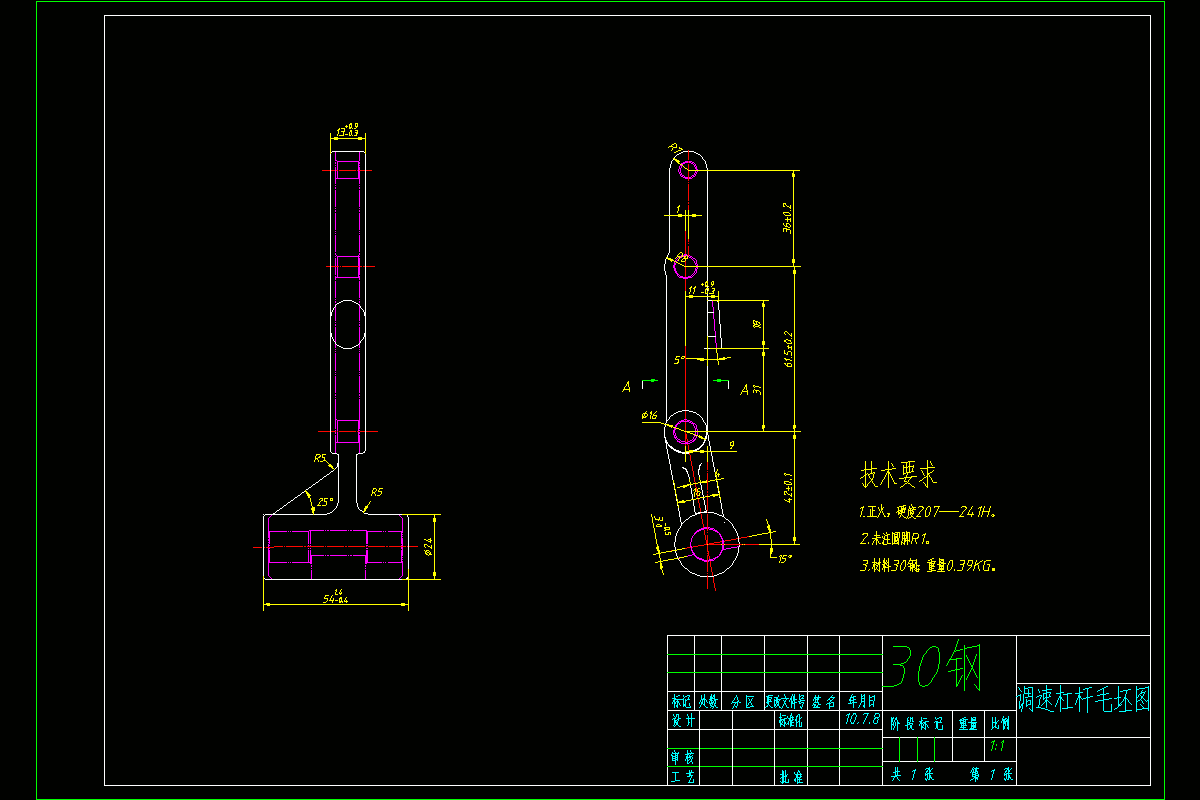Click the '审核' row label

click(x=683, y=758)
